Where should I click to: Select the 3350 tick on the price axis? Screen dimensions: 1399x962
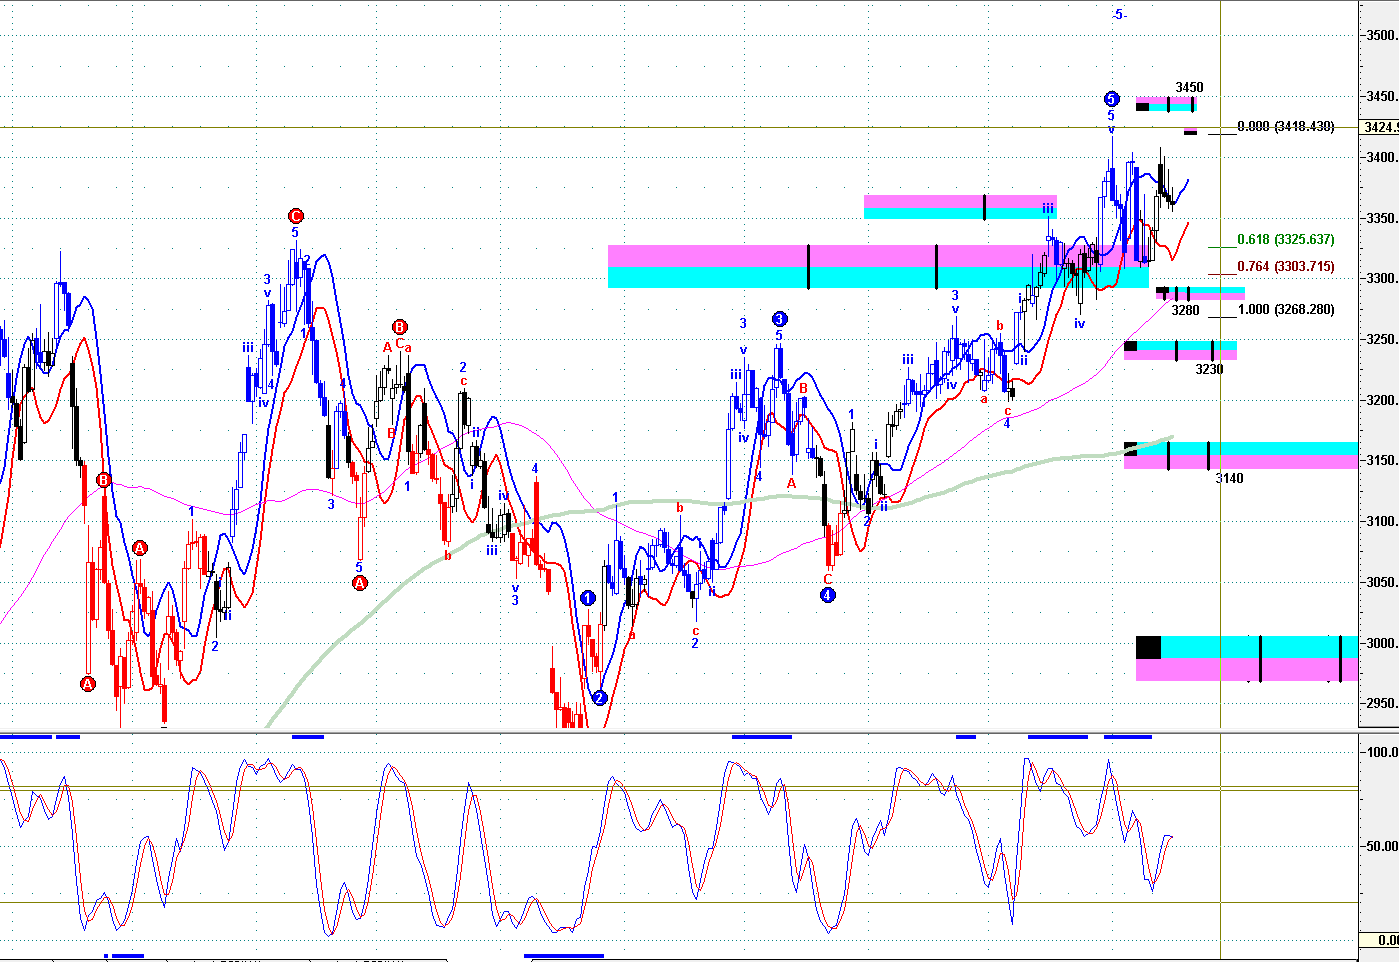tap(1382, 219)
